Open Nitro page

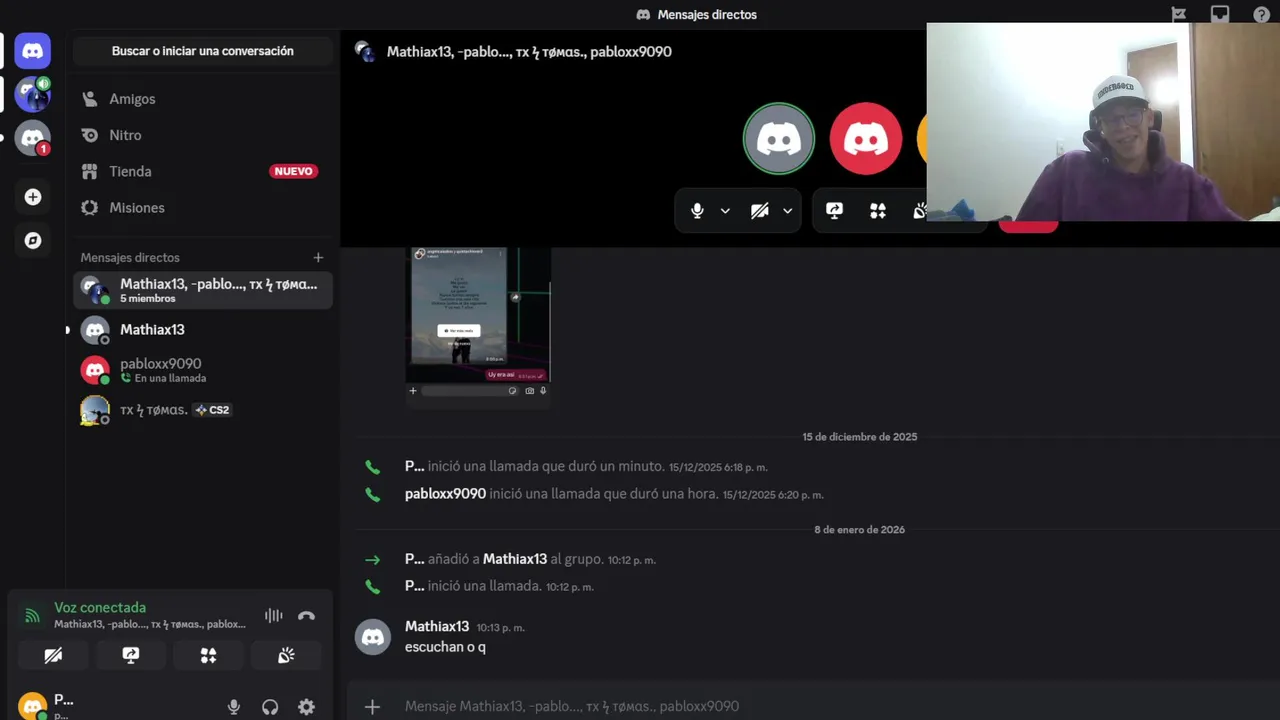point(203,135)
